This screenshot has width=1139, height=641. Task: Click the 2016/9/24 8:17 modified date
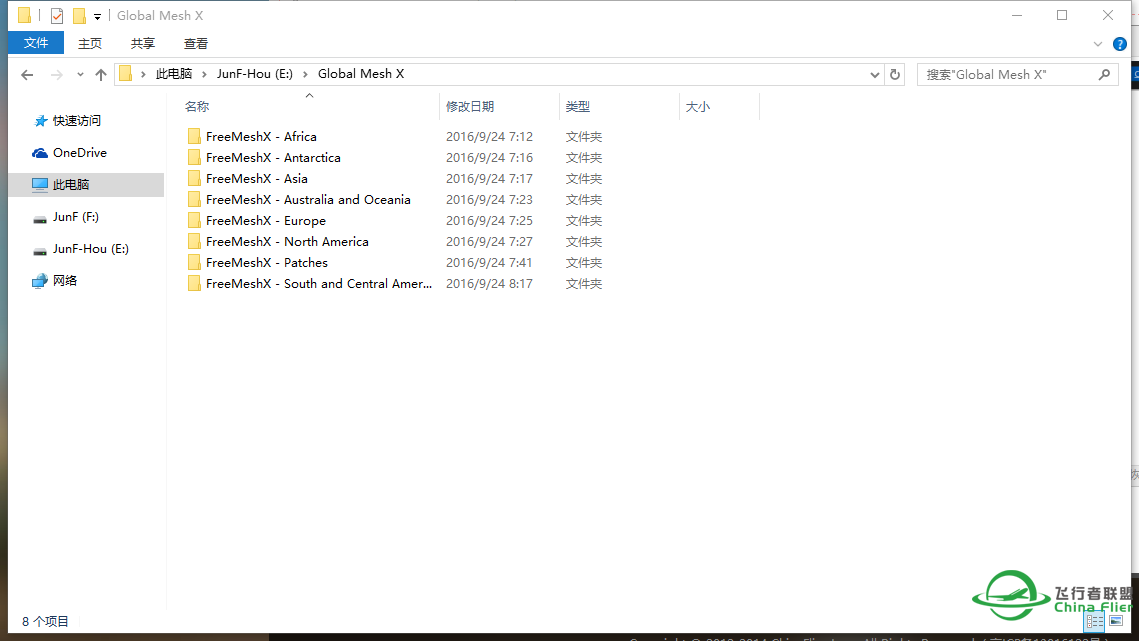point(490,284)
